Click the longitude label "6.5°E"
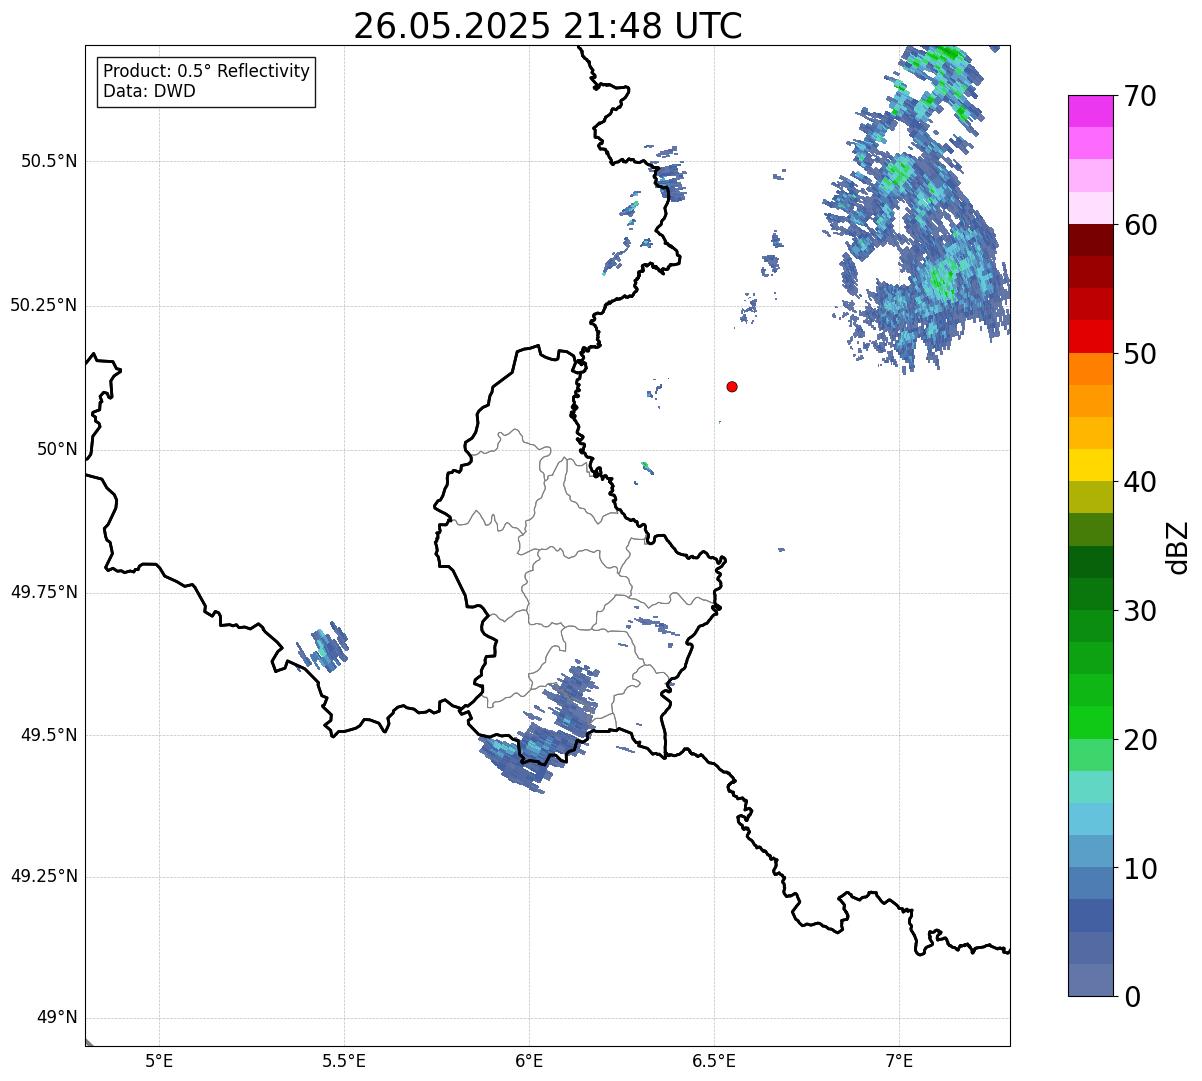This screenshot has height=1081, width=1202. 714,1060
